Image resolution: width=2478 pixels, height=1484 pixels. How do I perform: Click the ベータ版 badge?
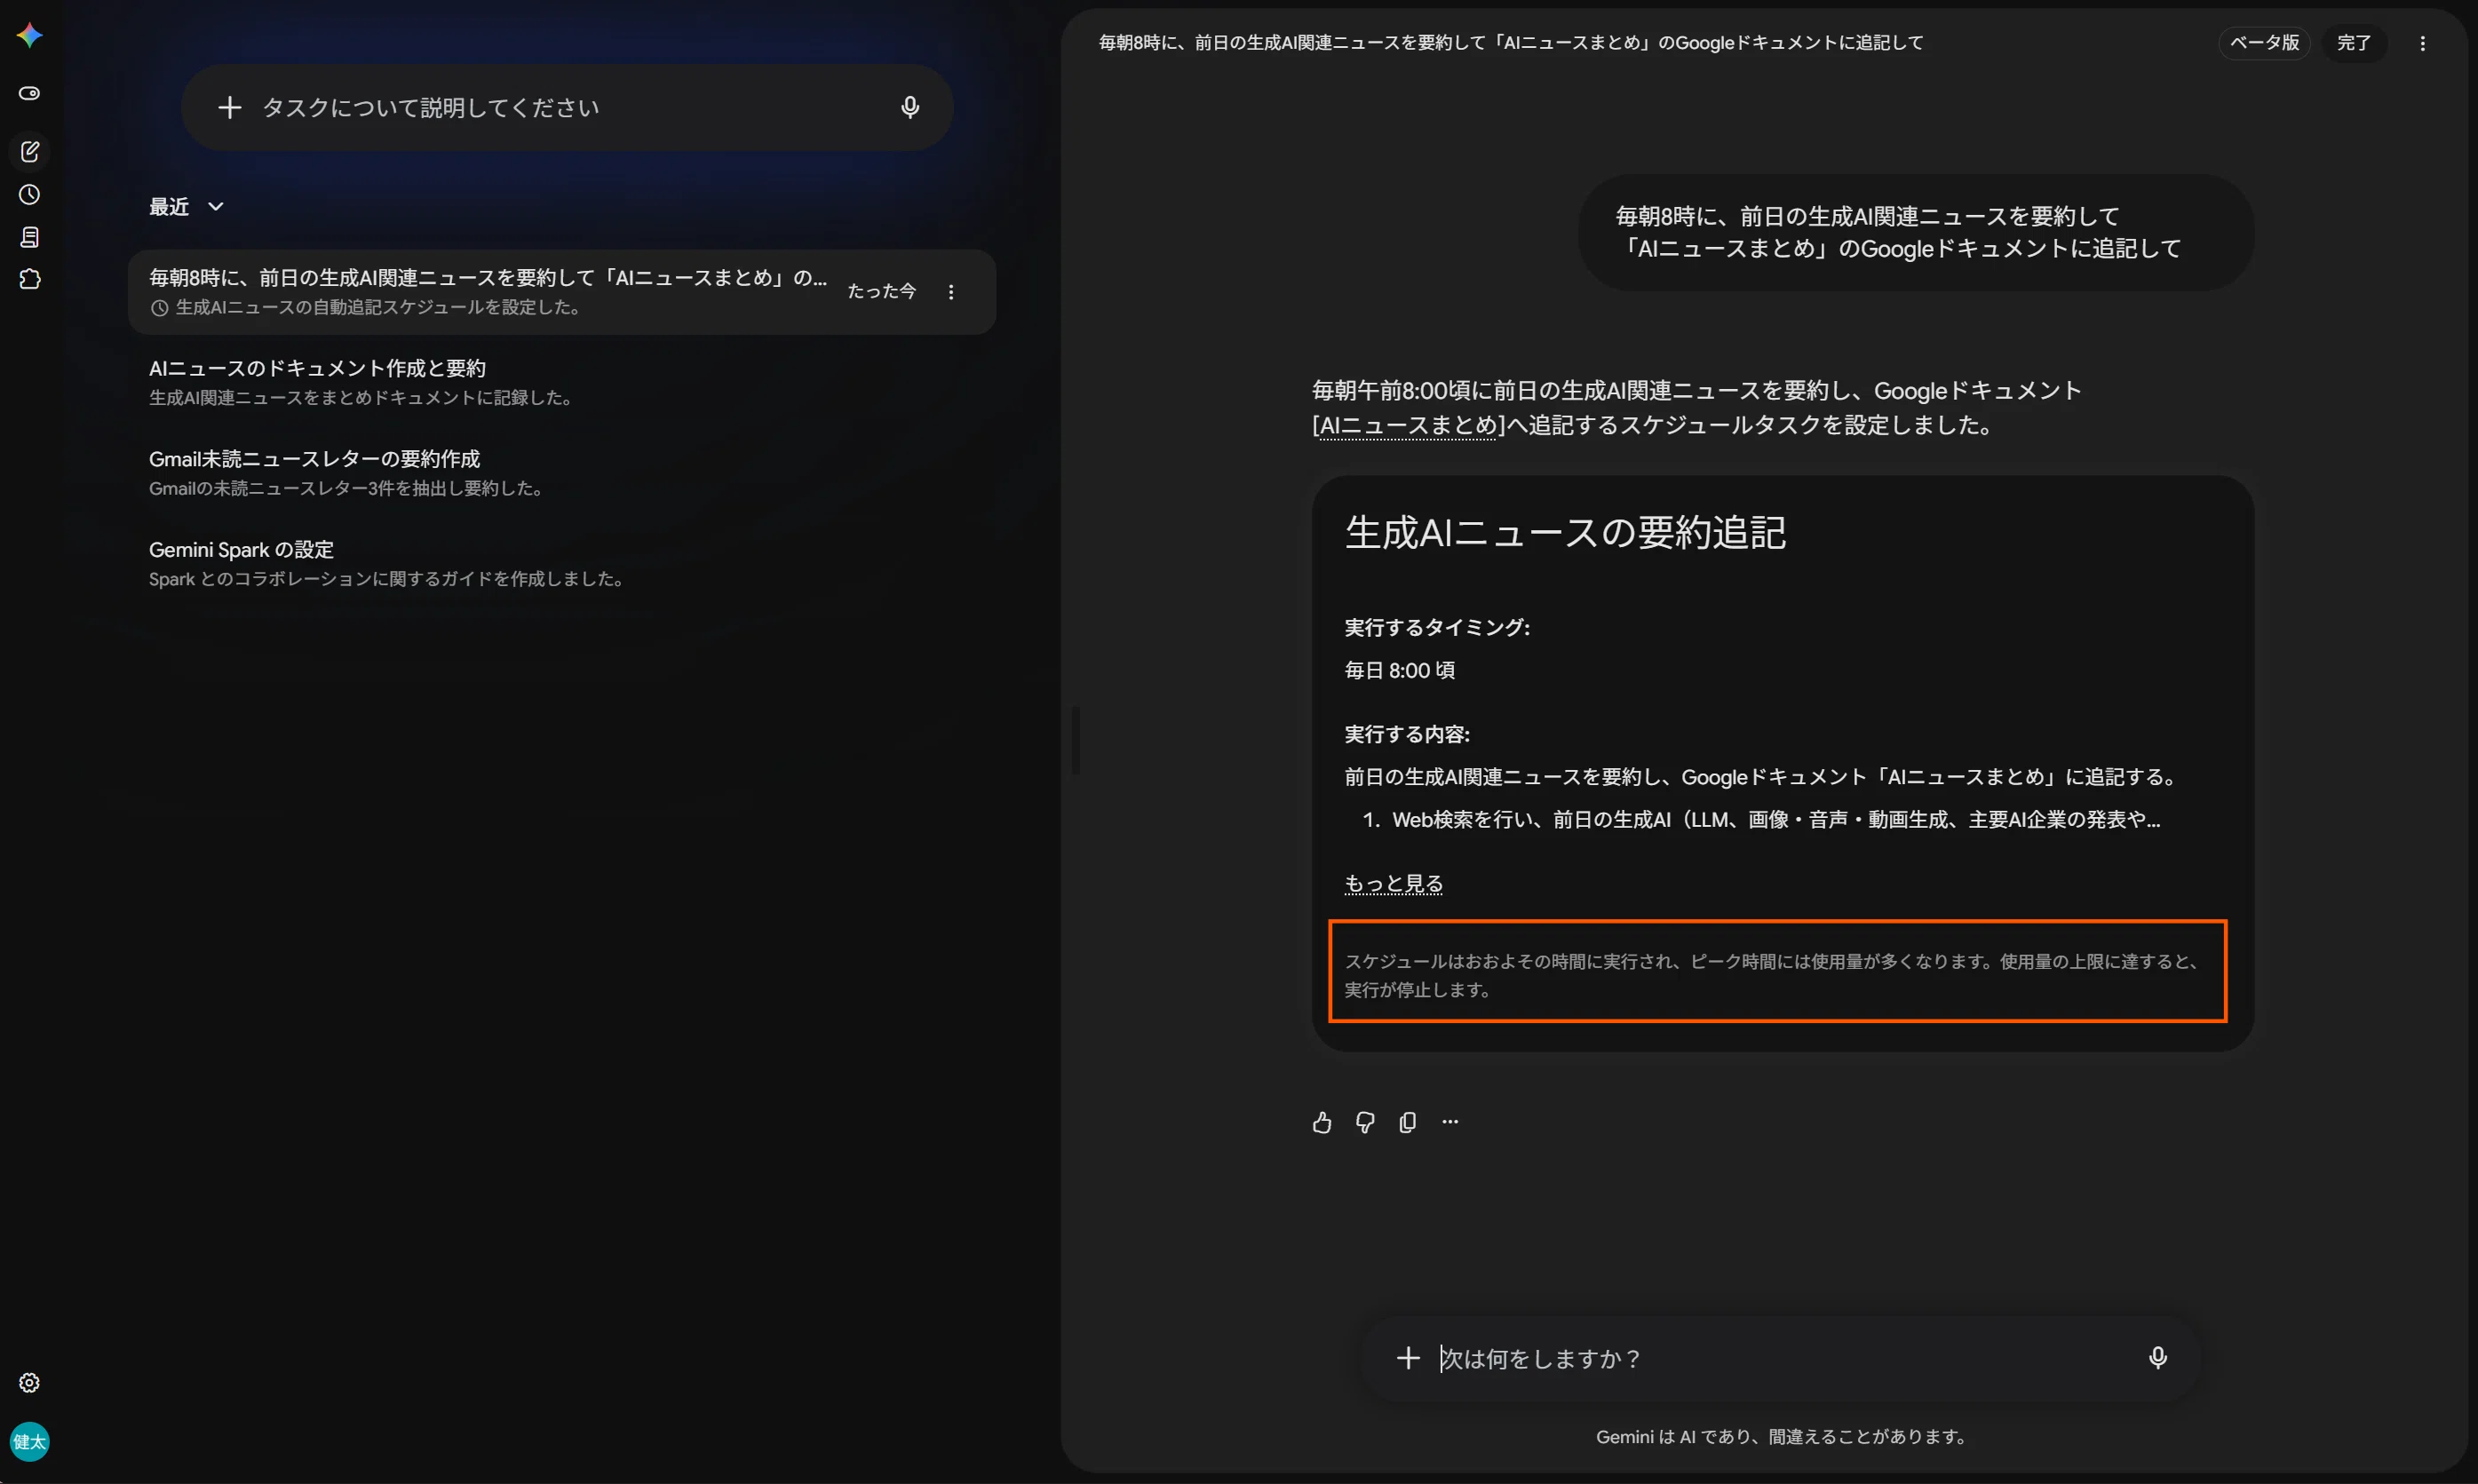pos(2264,43)
